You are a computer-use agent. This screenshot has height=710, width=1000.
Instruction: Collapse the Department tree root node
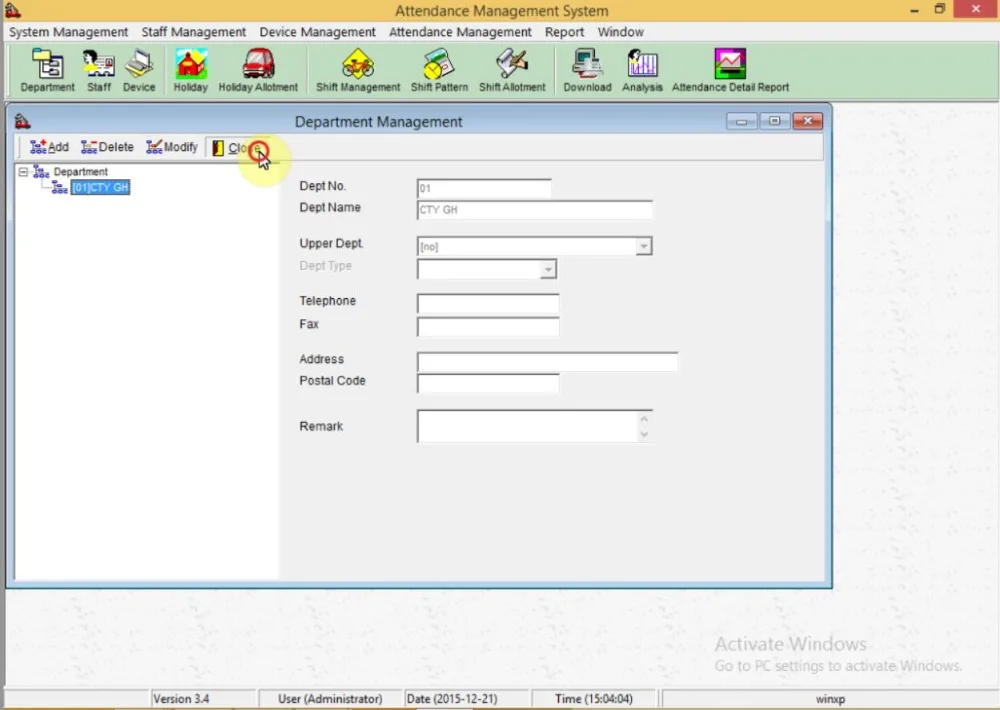pyautogui.click(x=23, y=172)
